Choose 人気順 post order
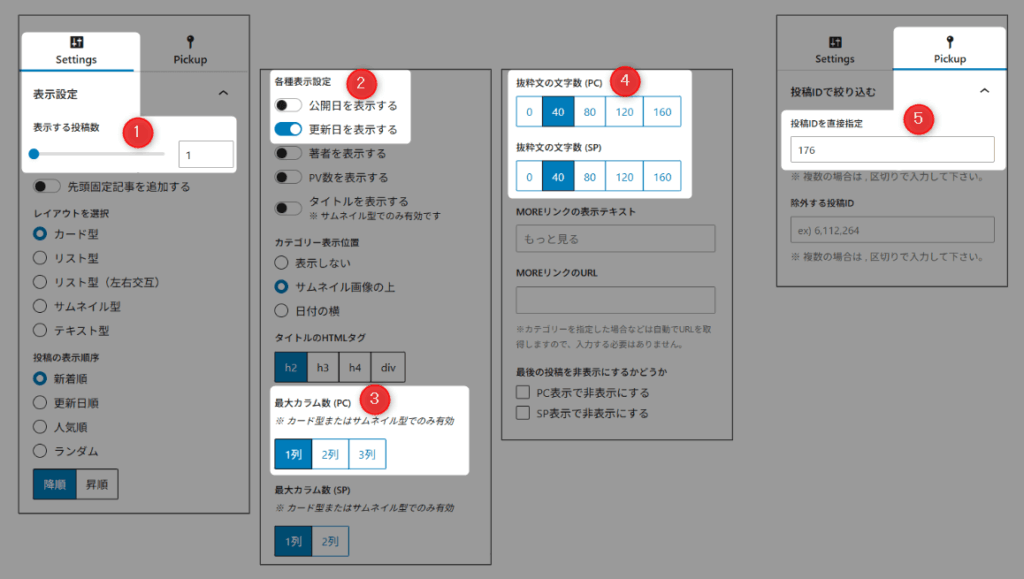1024x579 pixels. 40,427
